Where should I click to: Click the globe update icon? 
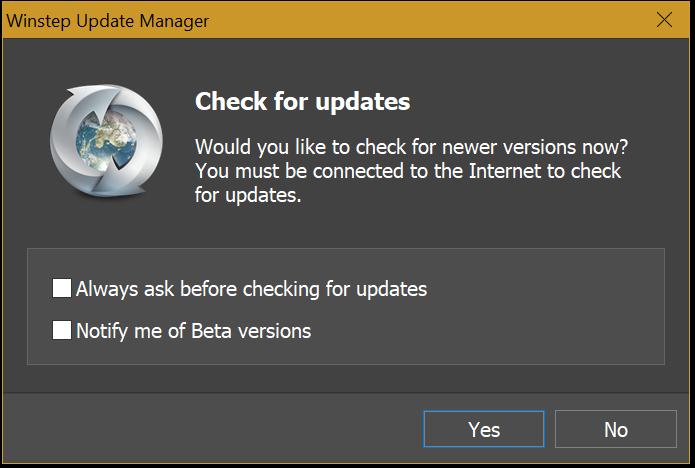106,141
